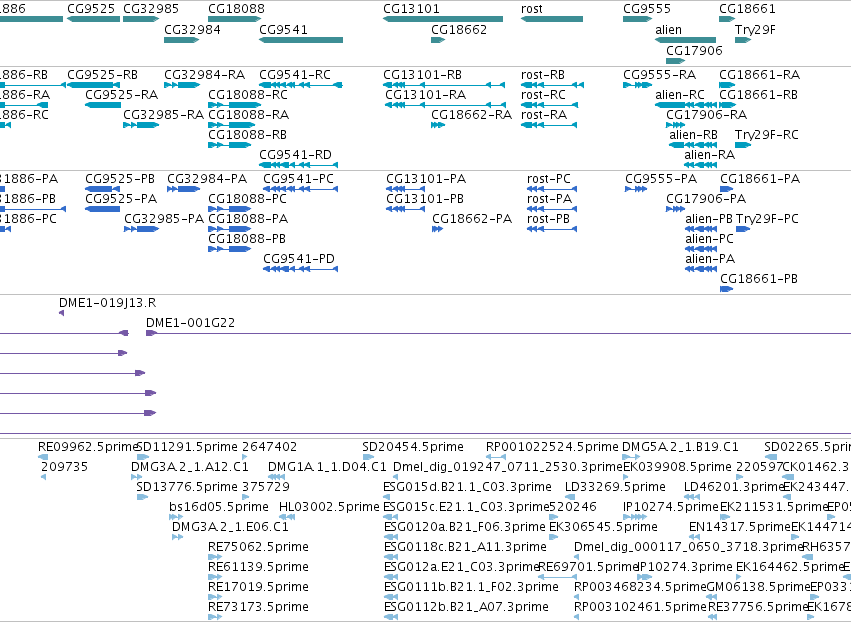Click EST DMG1A.1_1.D04.C1
851x622 pixels.
[327, 467]
